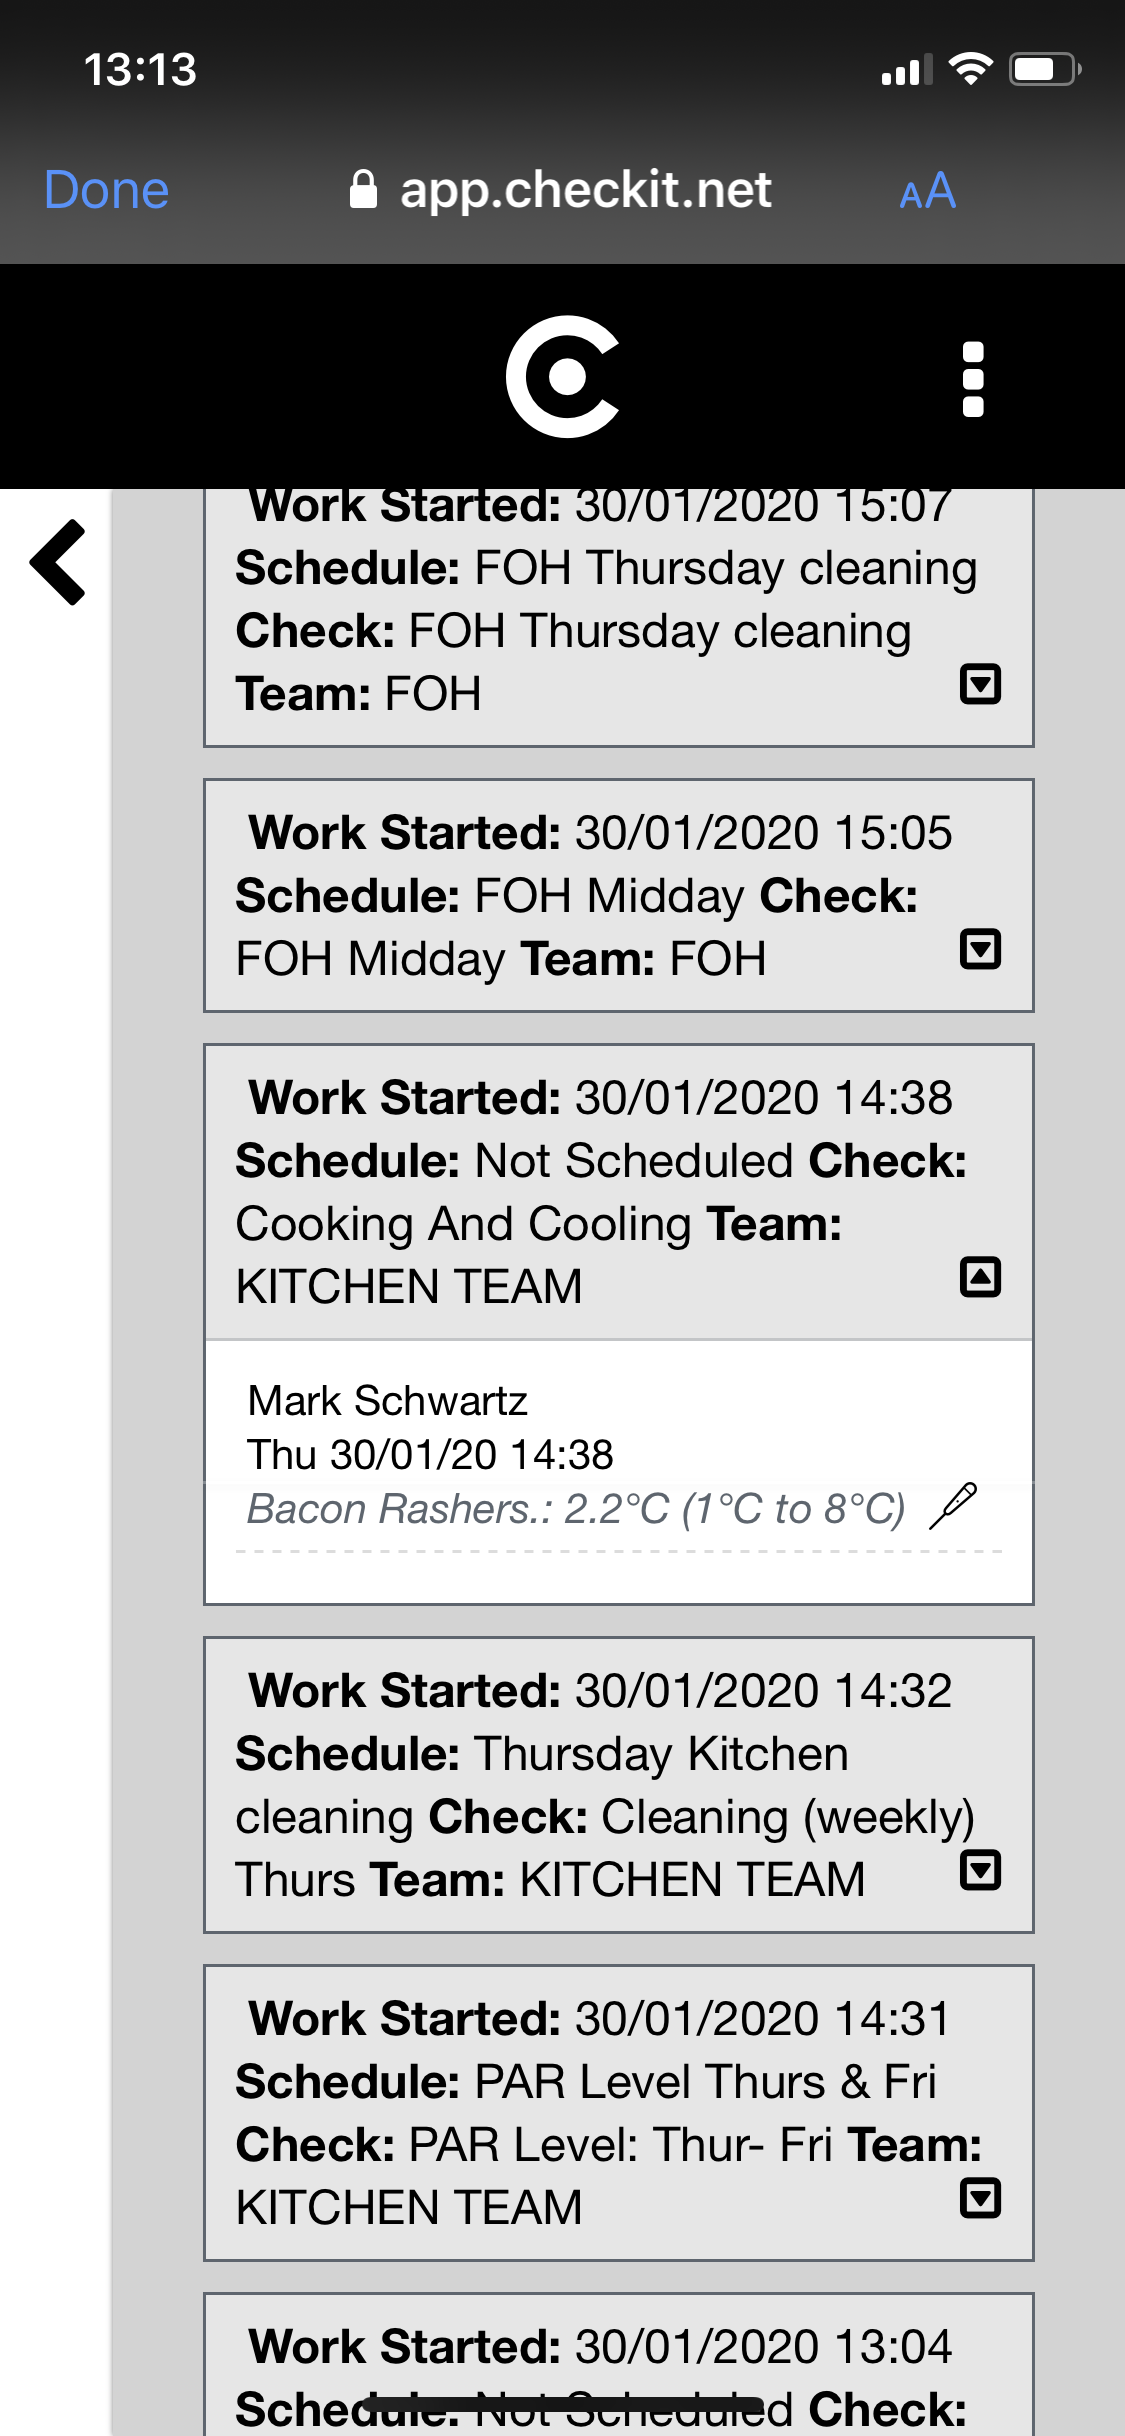Screen dimensions: 1125x2436
Task: Tap Done to close the browser
Action: [107, 190]
